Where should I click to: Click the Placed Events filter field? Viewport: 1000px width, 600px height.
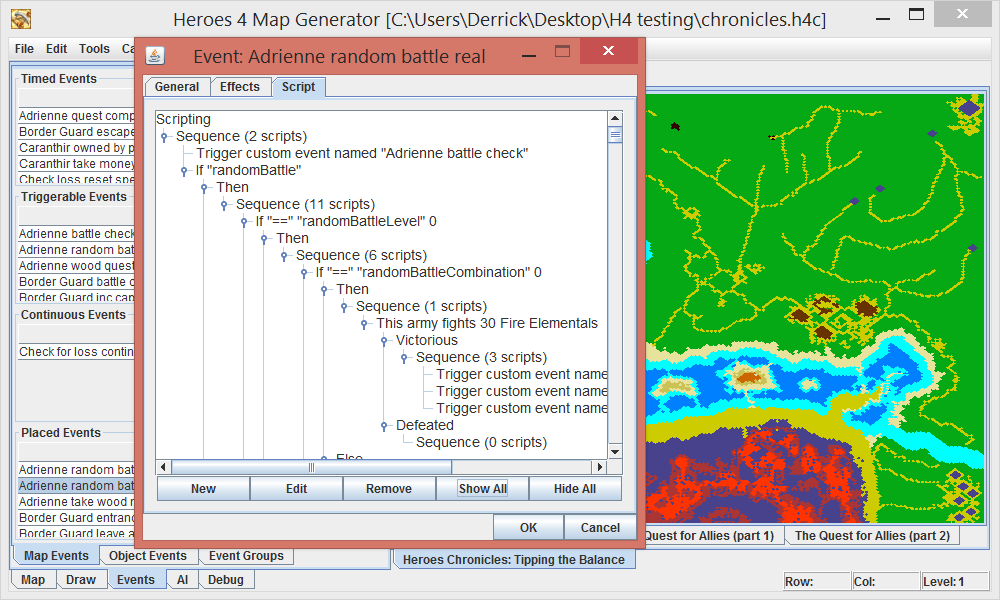click(77, 451)
